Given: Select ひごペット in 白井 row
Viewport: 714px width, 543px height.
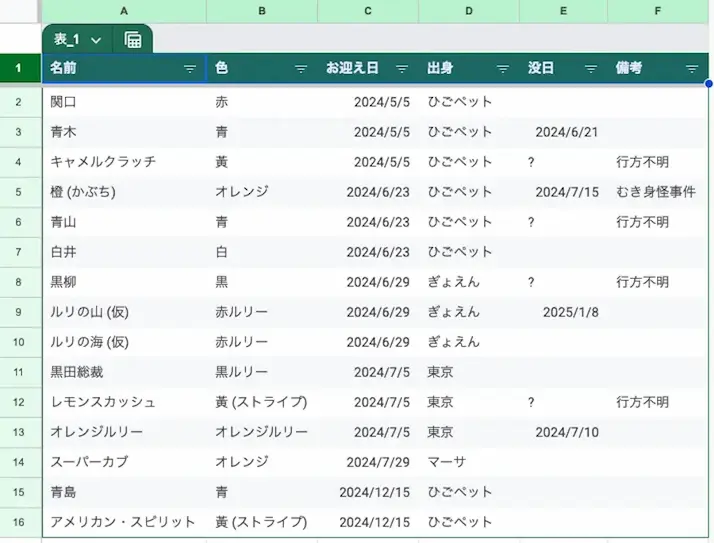Looking at the screenshot, I should pos(469,252).
